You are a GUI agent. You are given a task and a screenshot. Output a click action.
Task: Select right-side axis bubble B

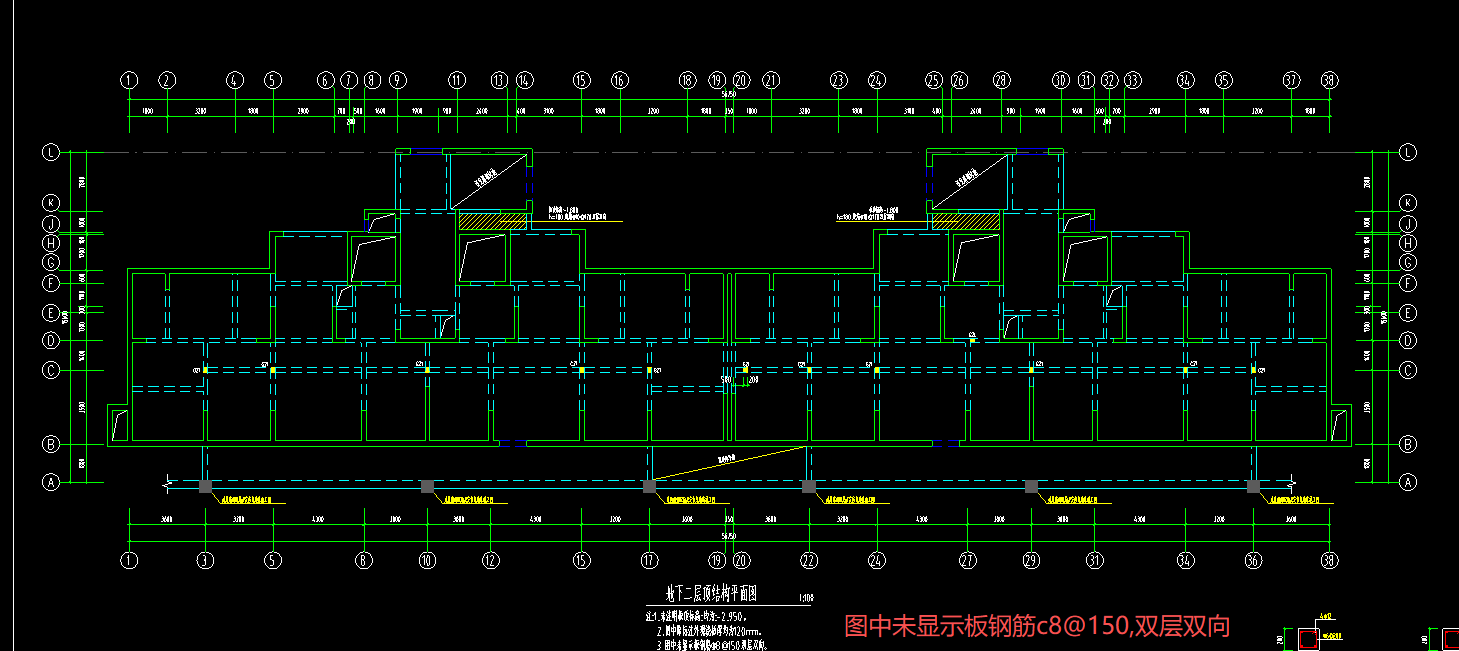1409,444
